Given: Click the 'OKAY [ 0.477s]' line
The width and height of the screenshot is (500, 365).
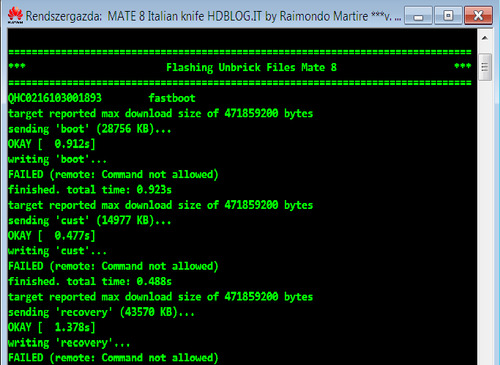Looking at the screenshot, I should 52,236.
